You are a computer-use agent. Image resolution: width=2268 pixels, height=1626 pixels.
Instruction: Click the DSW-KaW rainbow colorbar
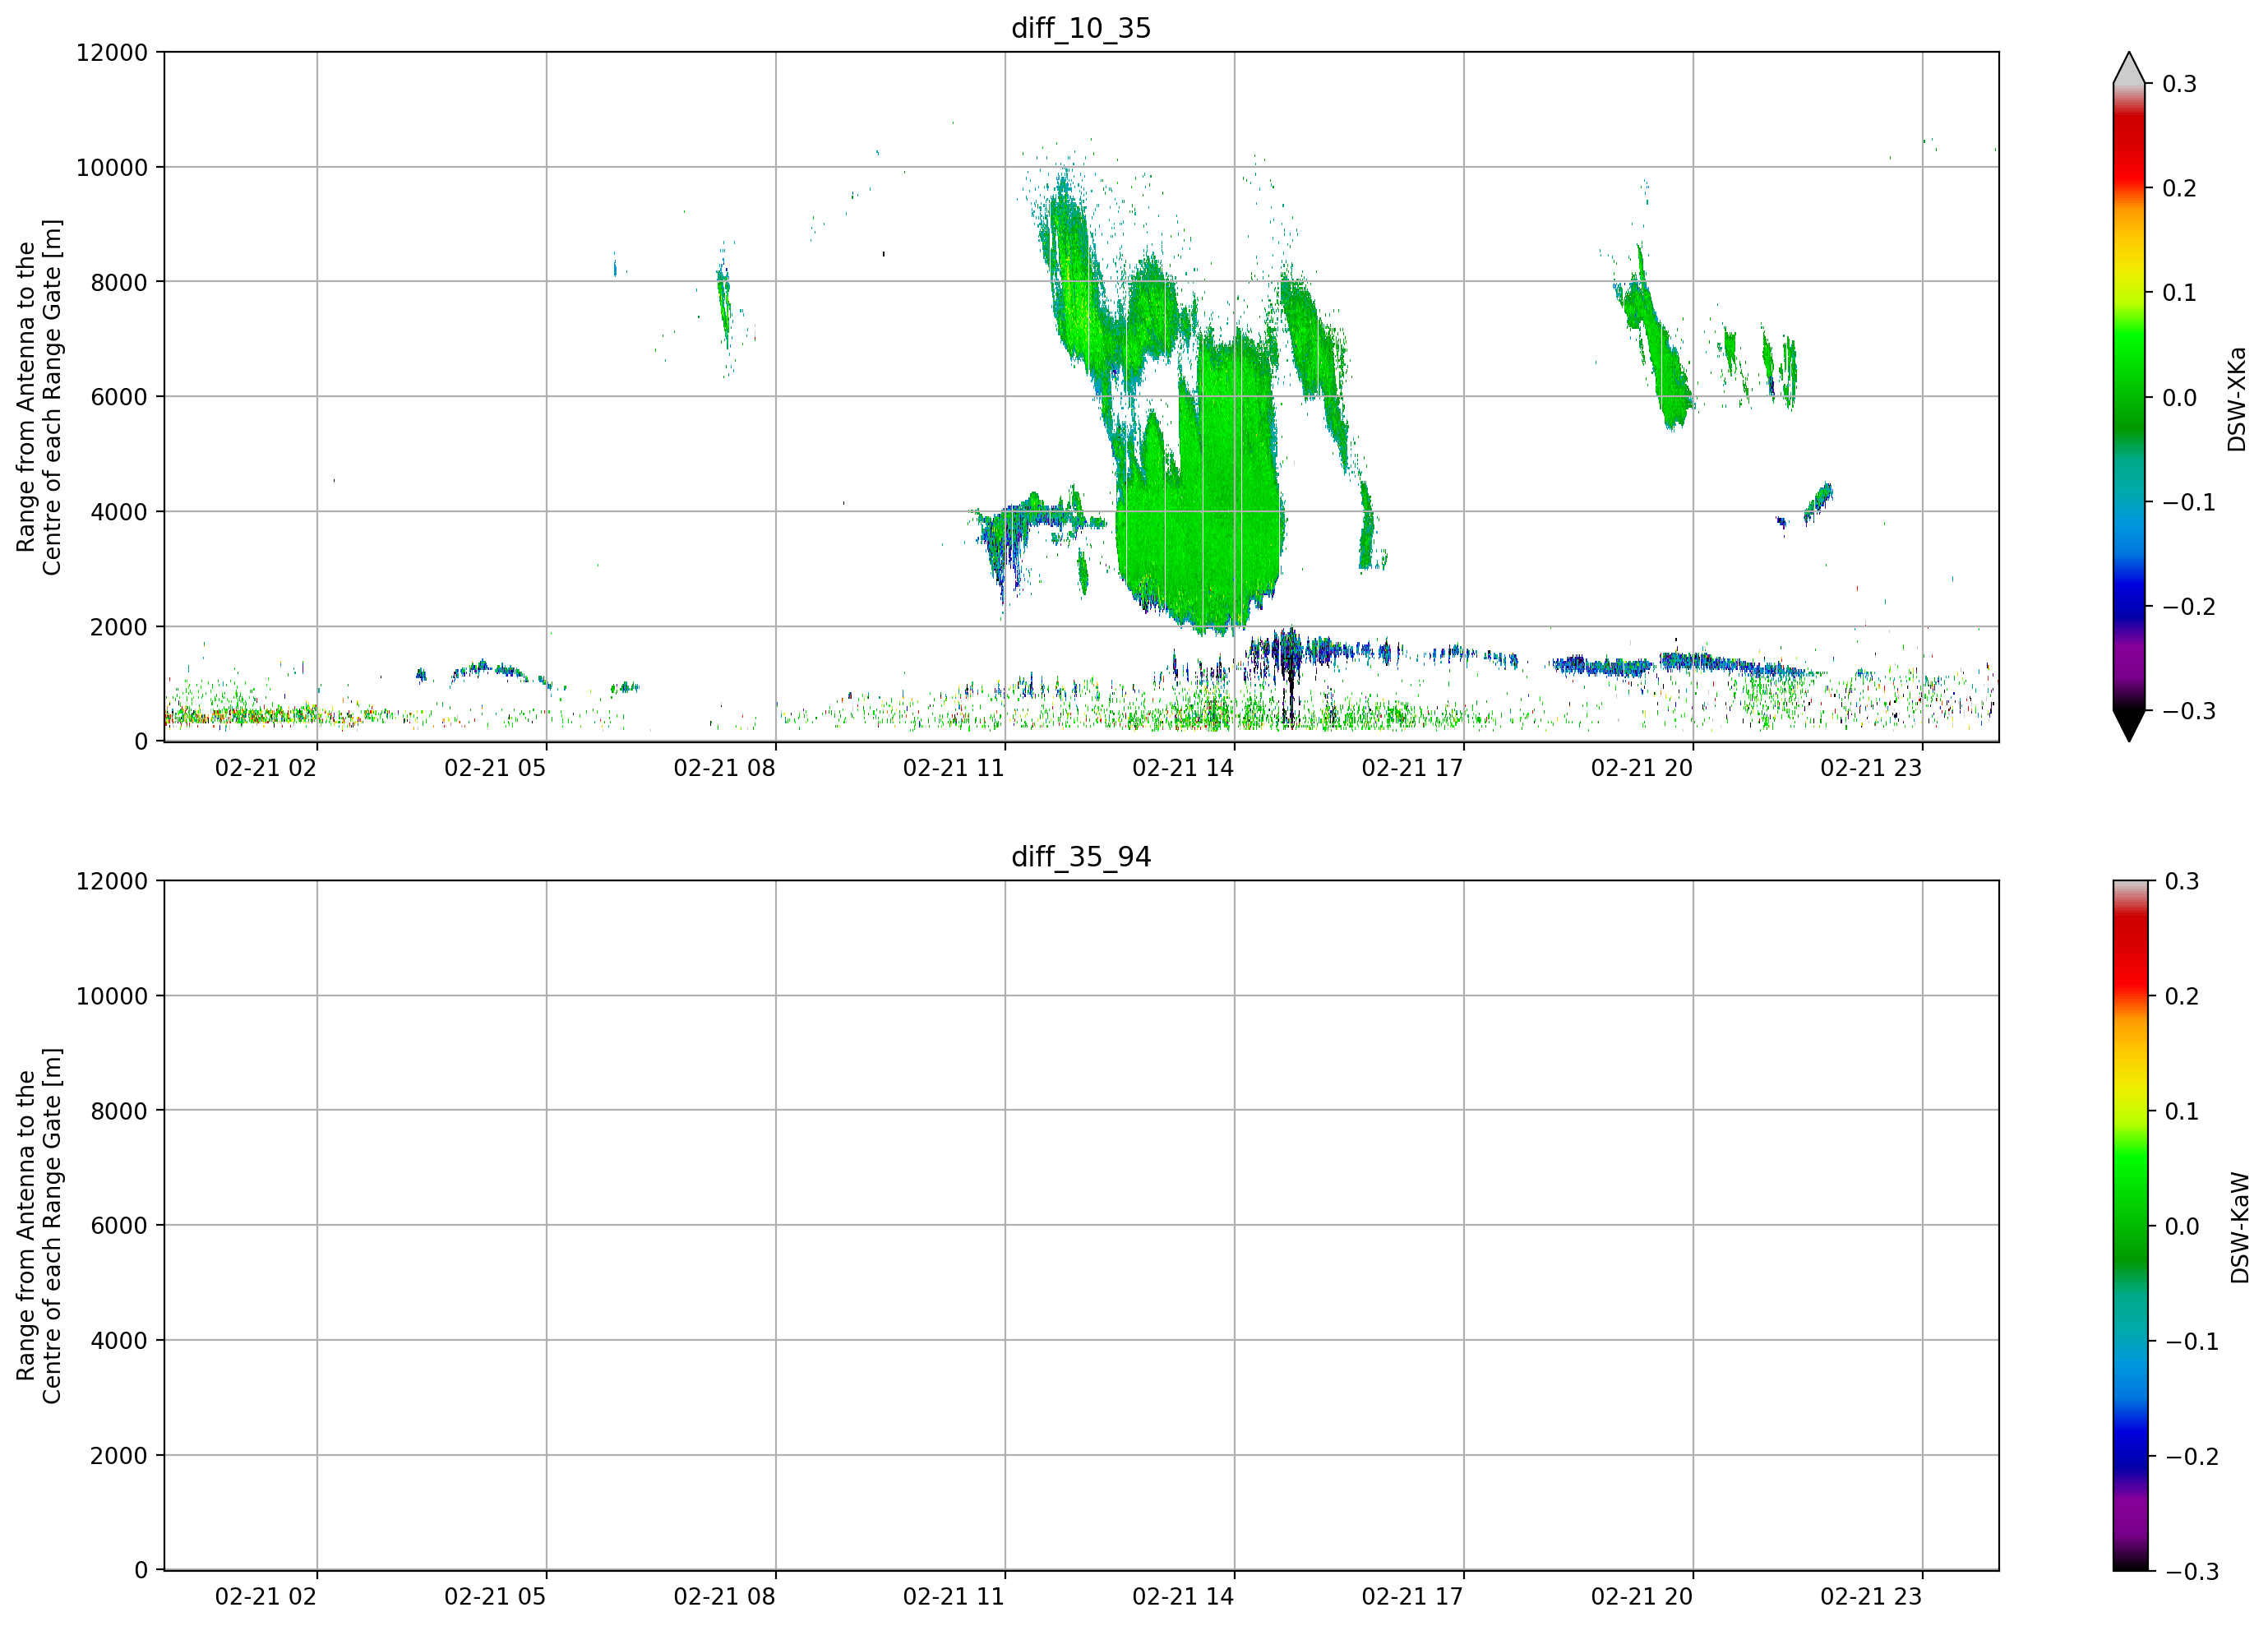(x=2129, y=1226)
